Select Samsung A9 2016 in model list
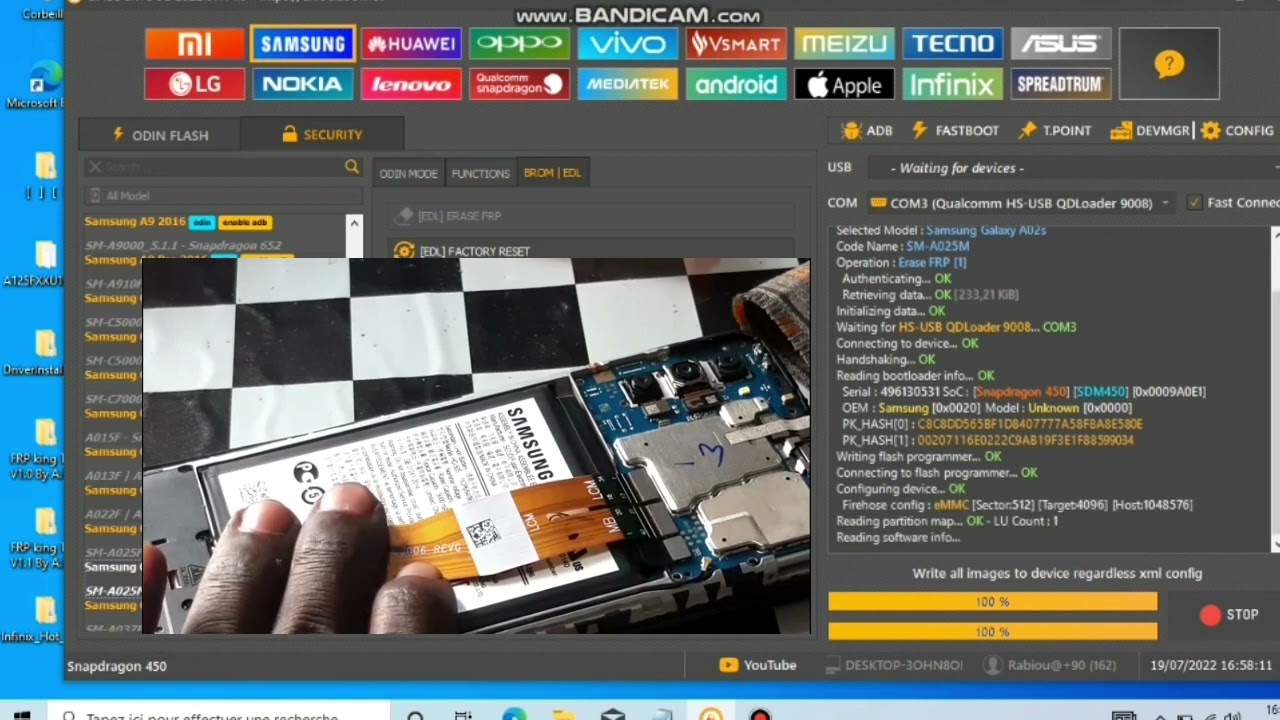Screen dimensions: 1280x720 point(135,222)
